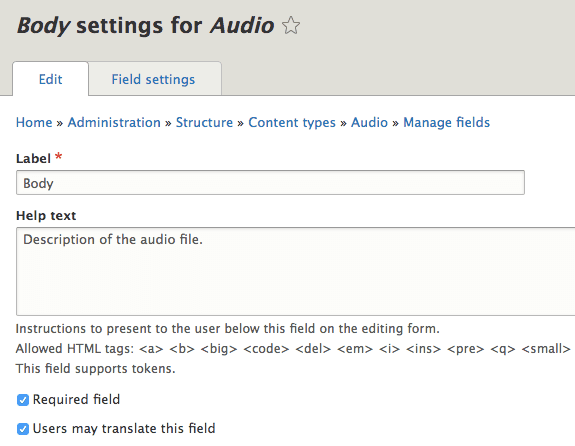Open the Field settings tab

(155, 79)
